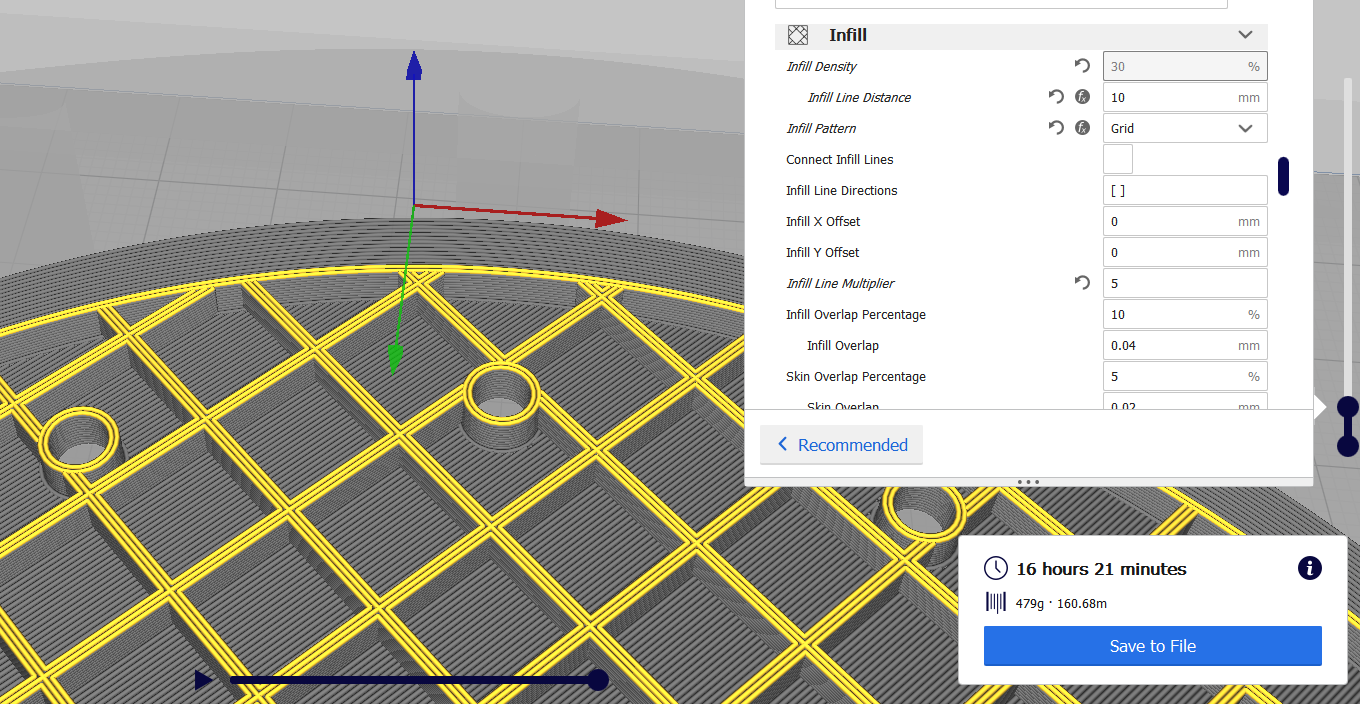Edit Infill Overlap mm value
Viewport: 1360px width, 704px height.
click(1185, 345)
